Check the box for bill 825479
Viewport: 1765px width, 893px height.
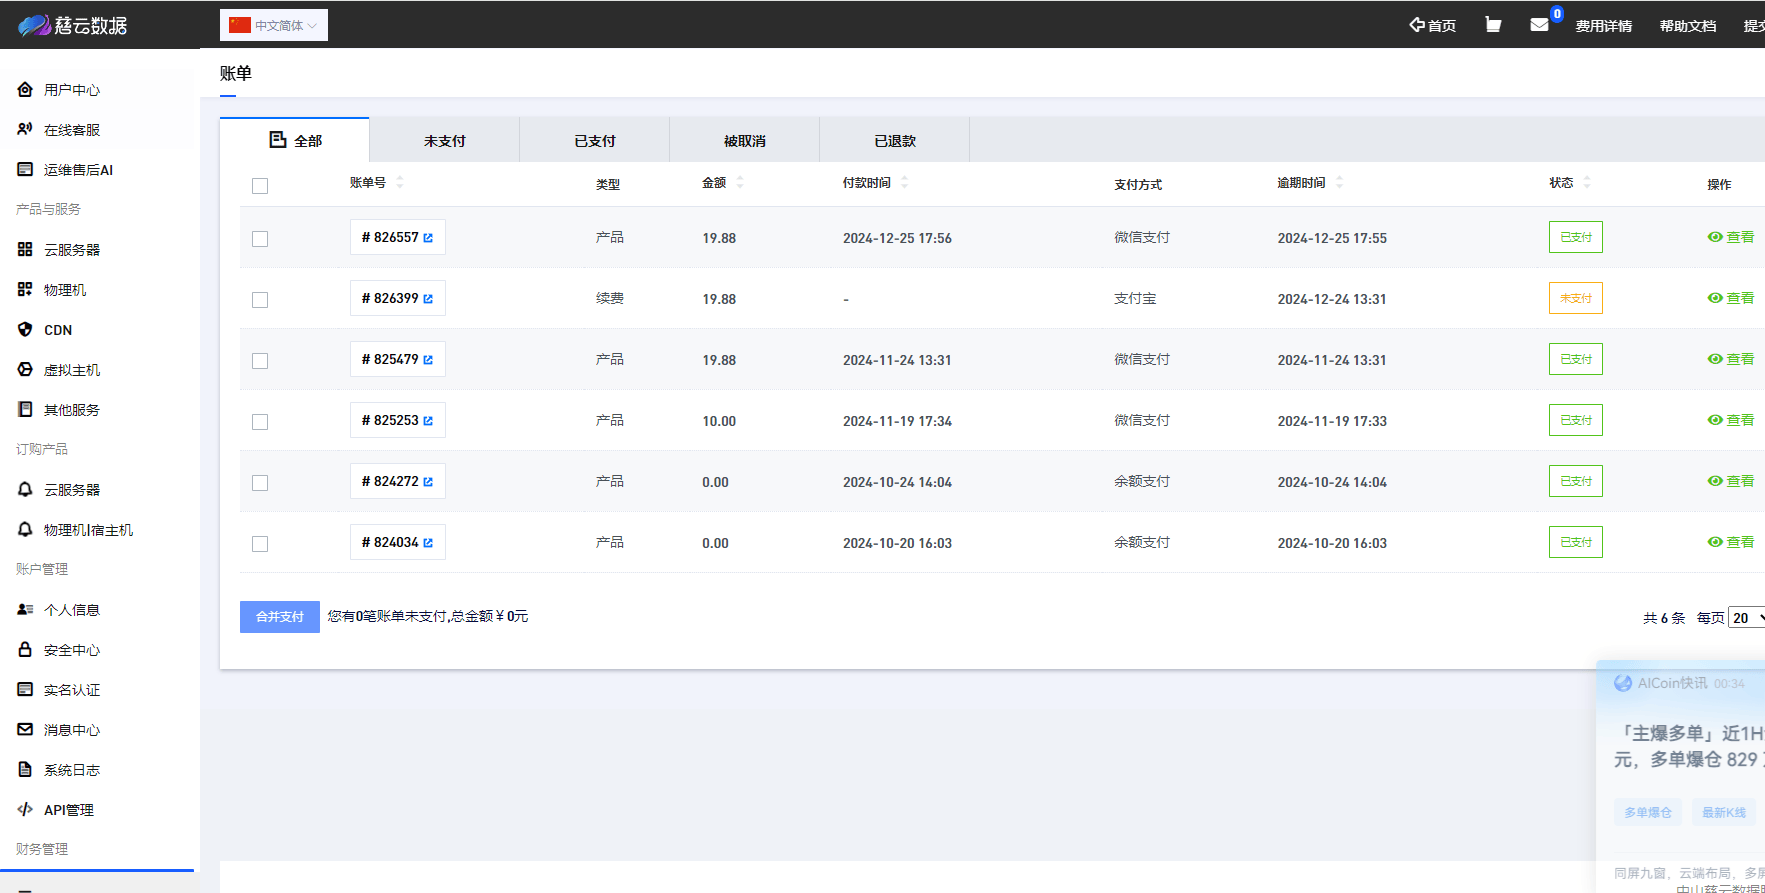260,361
